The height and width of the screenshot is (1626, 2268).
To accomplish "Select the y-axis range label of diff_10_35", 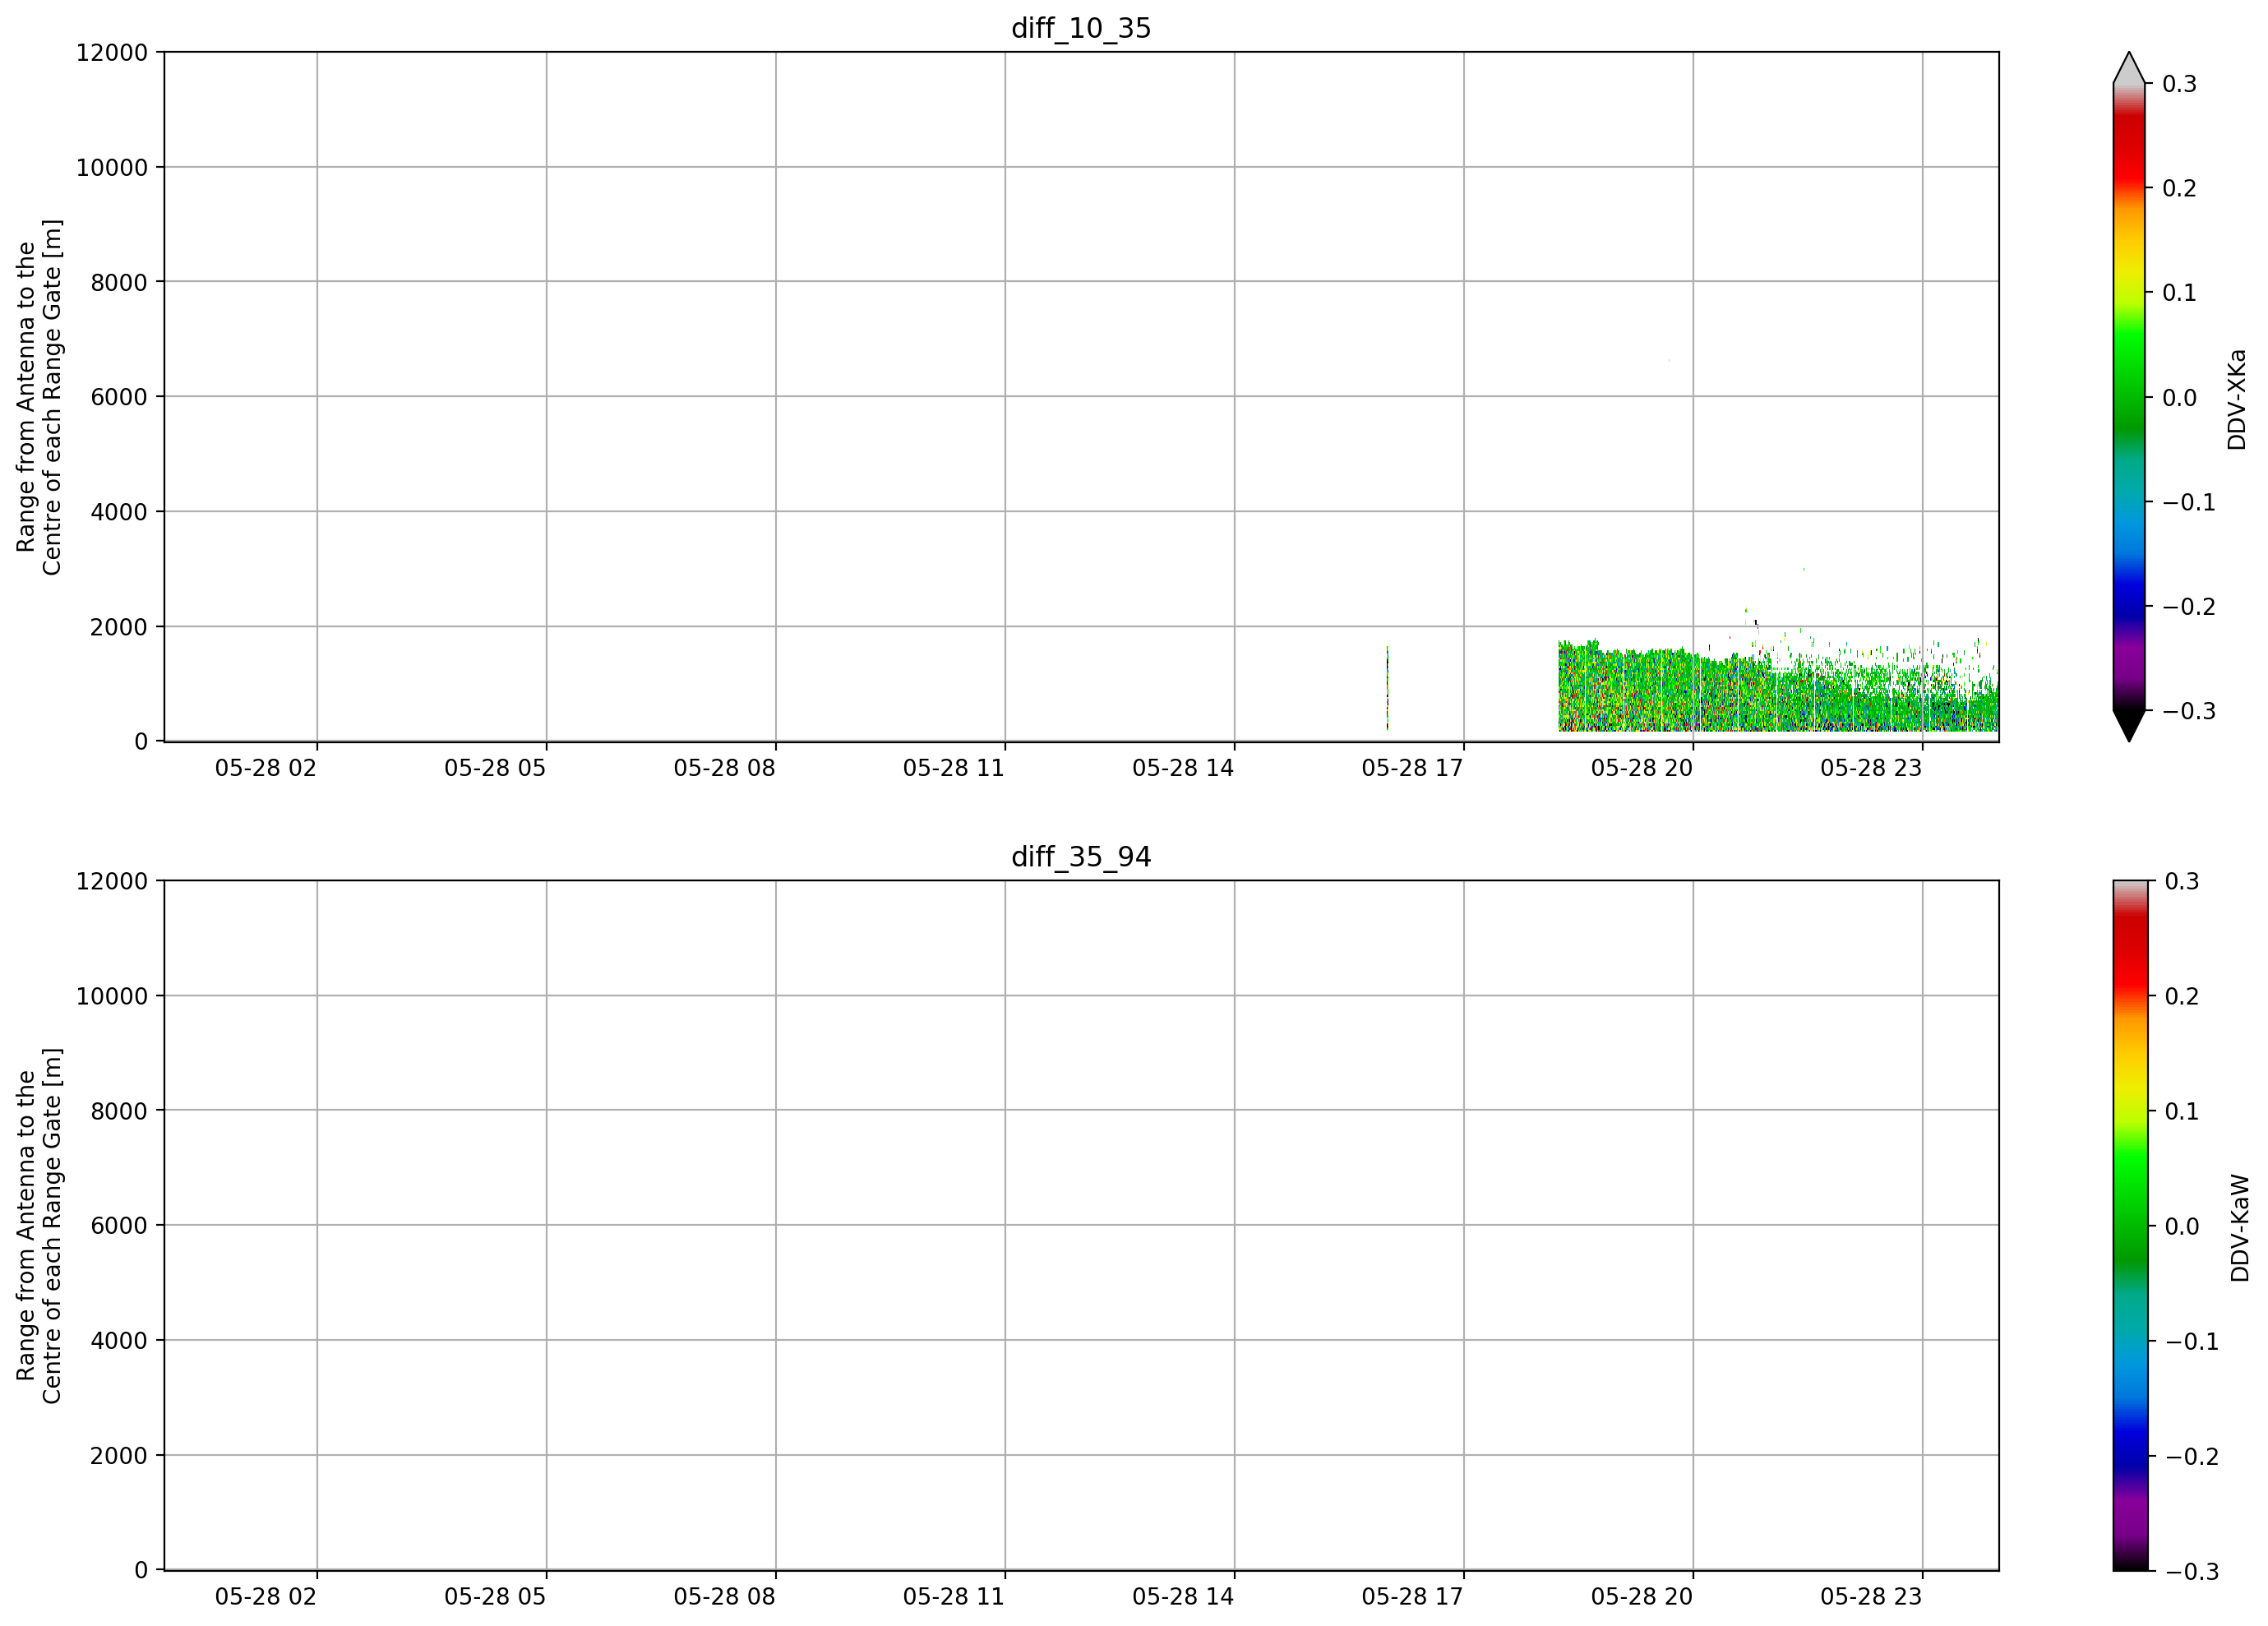I will 39,397.
